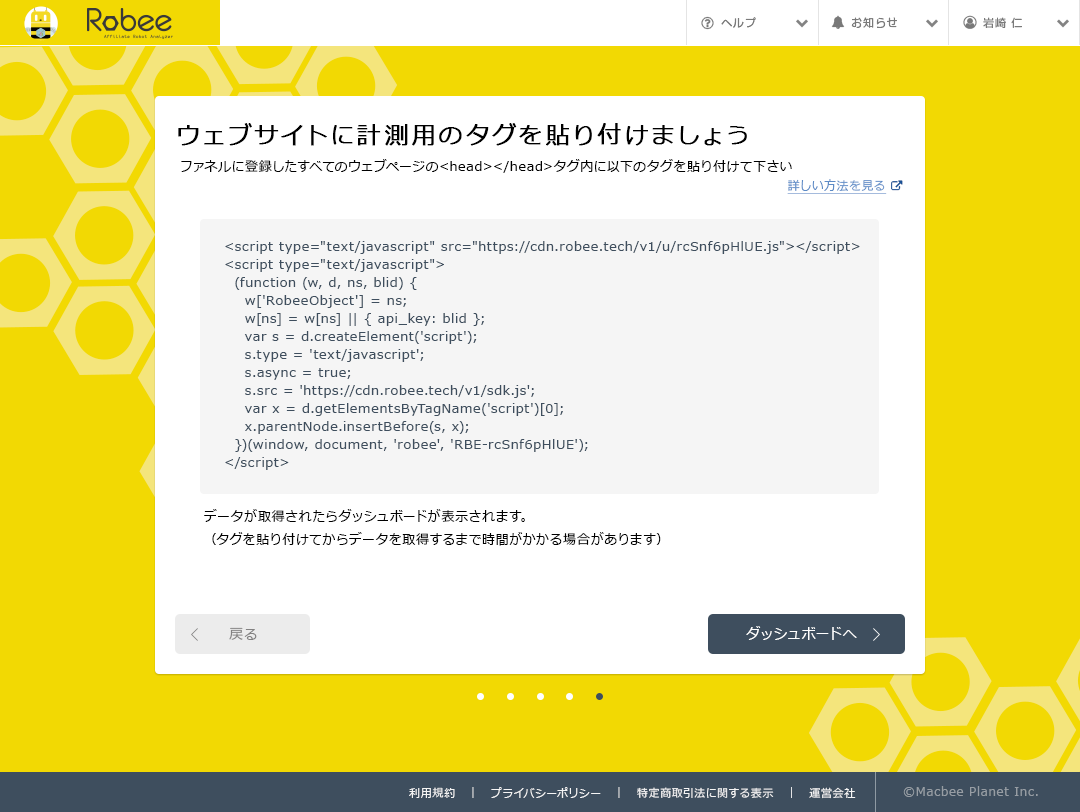The image size is (1080, 812).
Task: Click the notification bell icon
Action: (838, 23)
